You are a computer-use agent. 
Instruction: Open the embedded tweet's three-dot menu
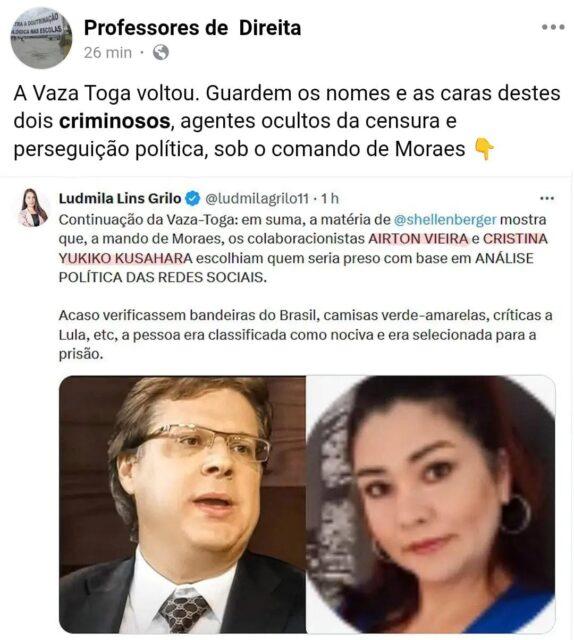[x=547, y=199]
